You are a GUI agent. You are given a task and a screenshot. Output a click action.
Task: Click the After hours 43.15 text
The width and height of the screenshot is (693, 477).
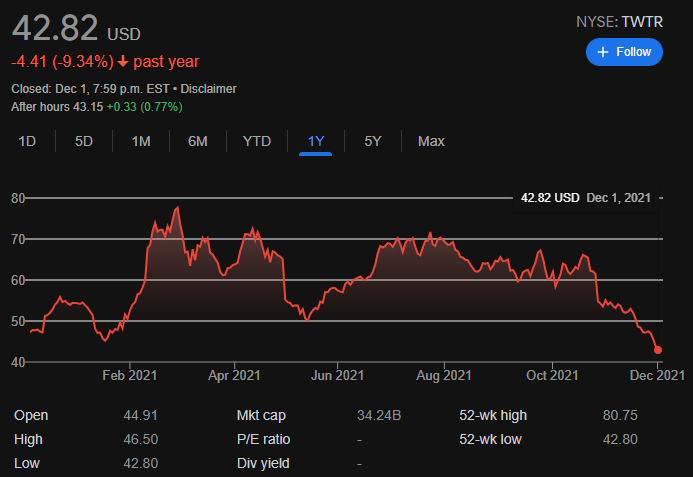(57, 107)
